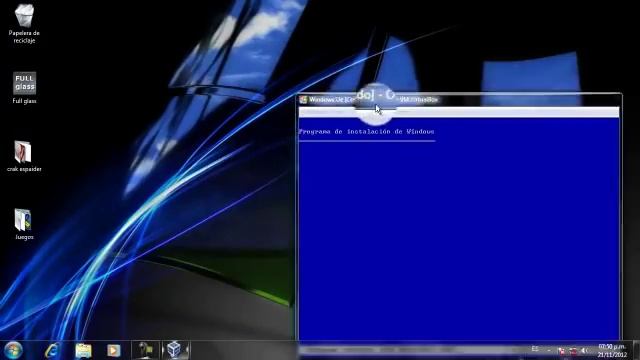Switch to the VirtualBox cube taskbar icon
The image size is (640, 360).
(175, 350)
